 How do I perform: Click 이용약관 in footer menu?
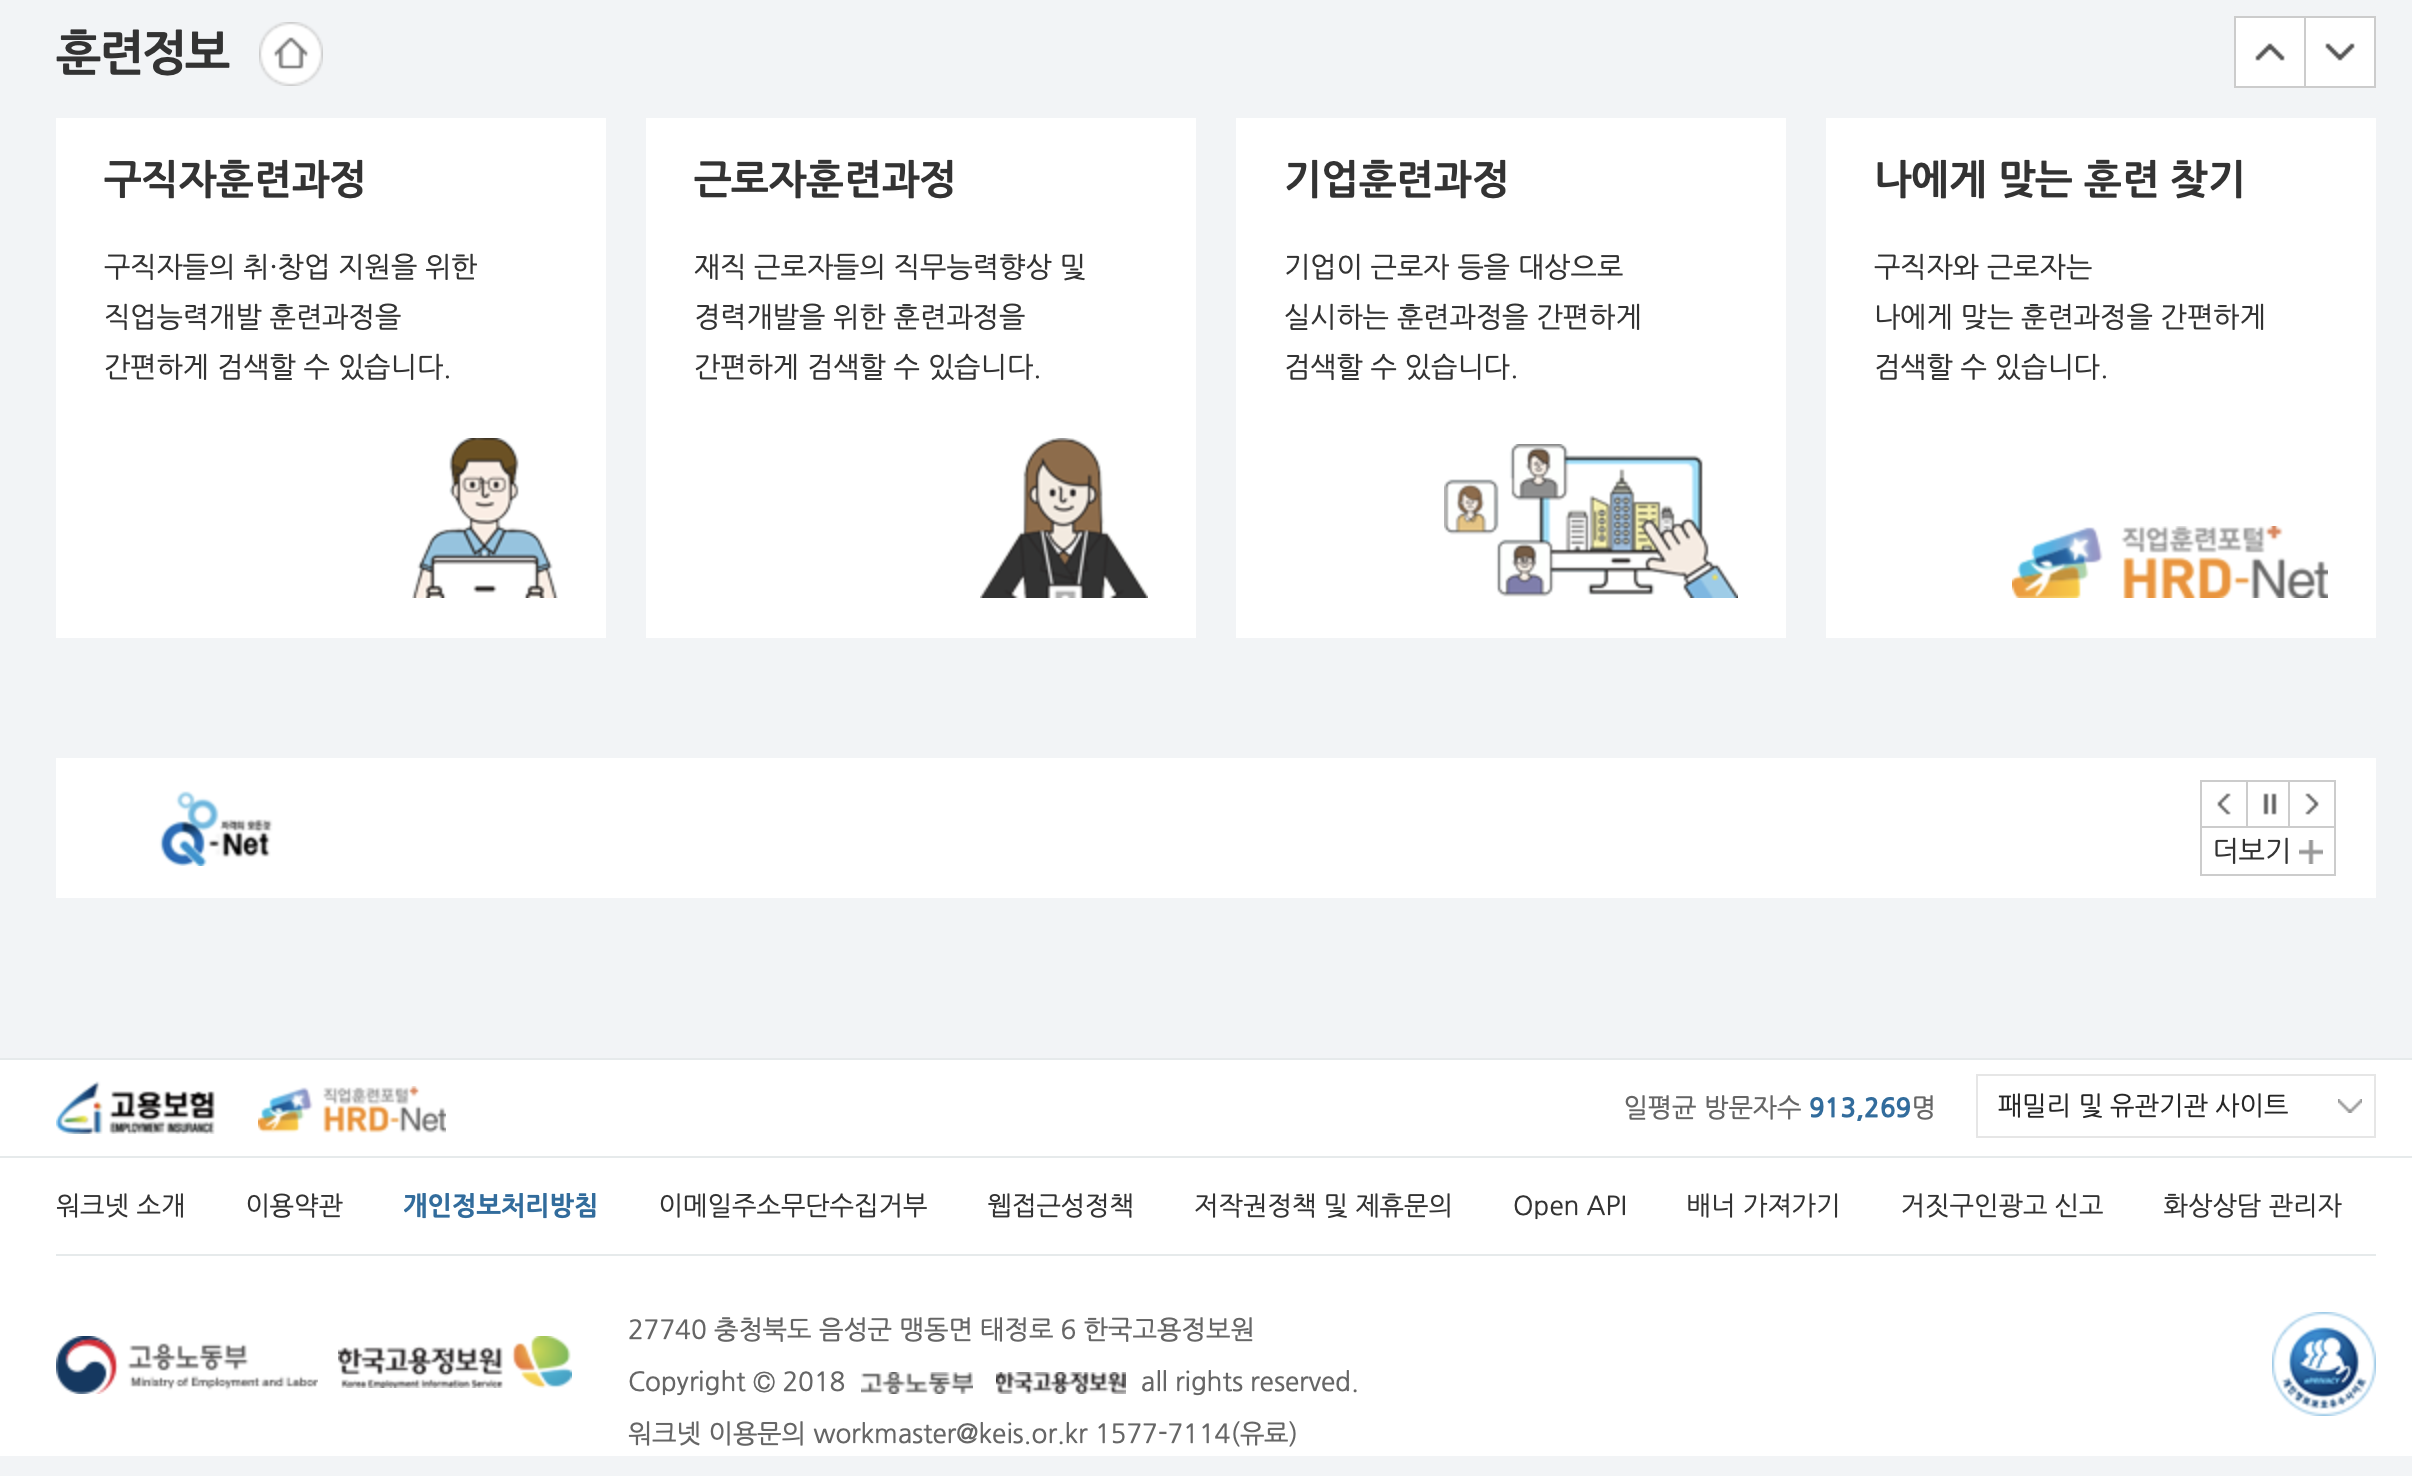(294, 1205)
